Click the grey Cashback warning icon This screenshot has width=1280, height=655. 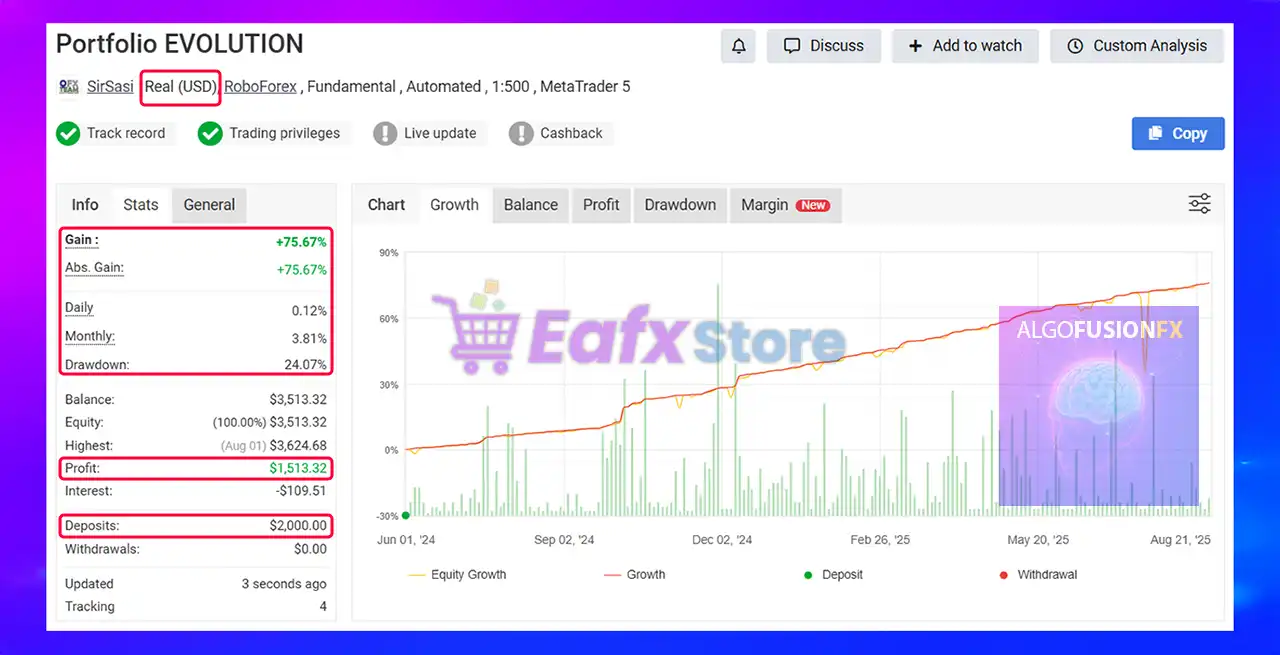click(x=521, y=133)
